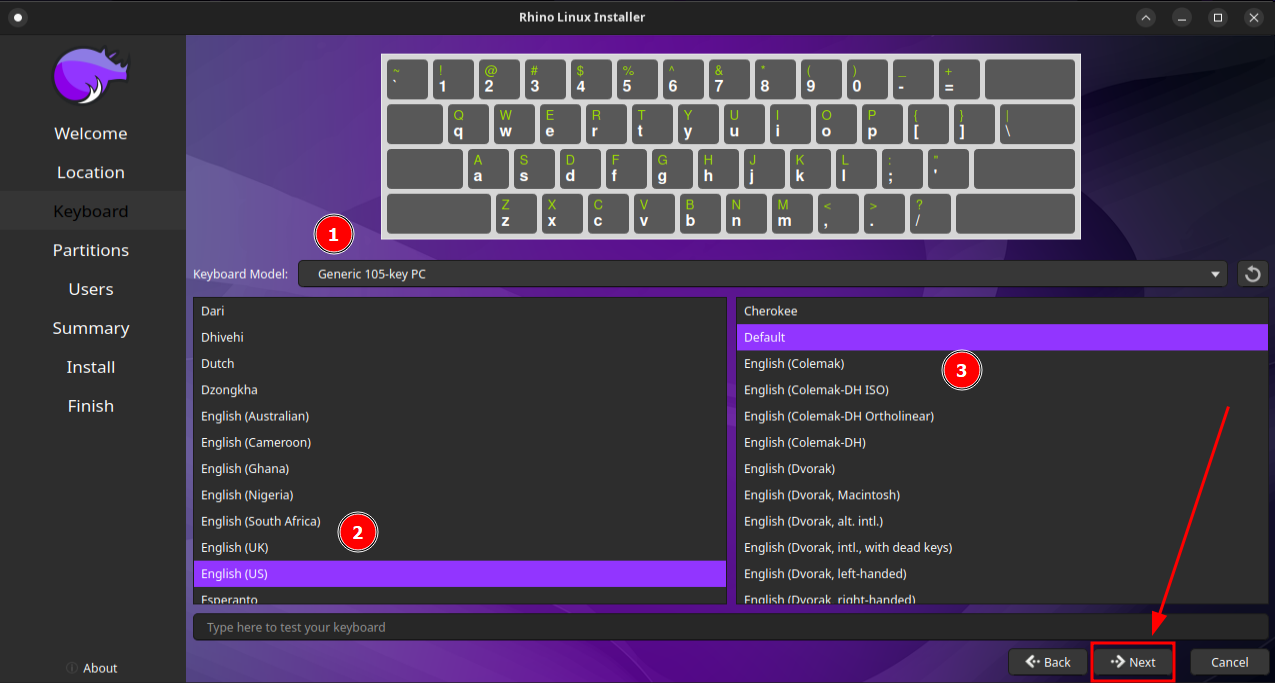The height and width of the screenshot is (683, 1275).
Task: Open the Summary step
Action: (91, 328)
